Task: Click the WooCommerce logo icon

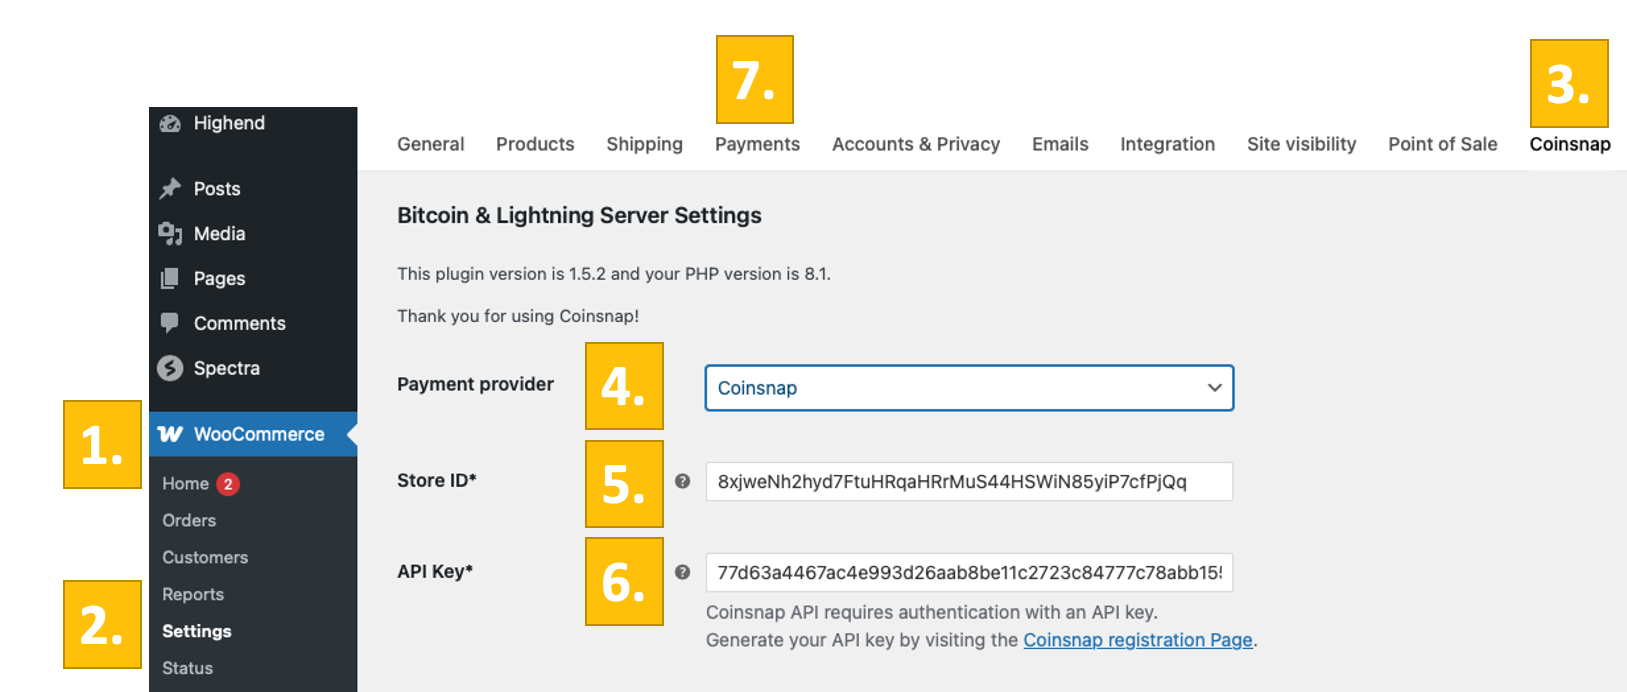Action: (170, 434)
